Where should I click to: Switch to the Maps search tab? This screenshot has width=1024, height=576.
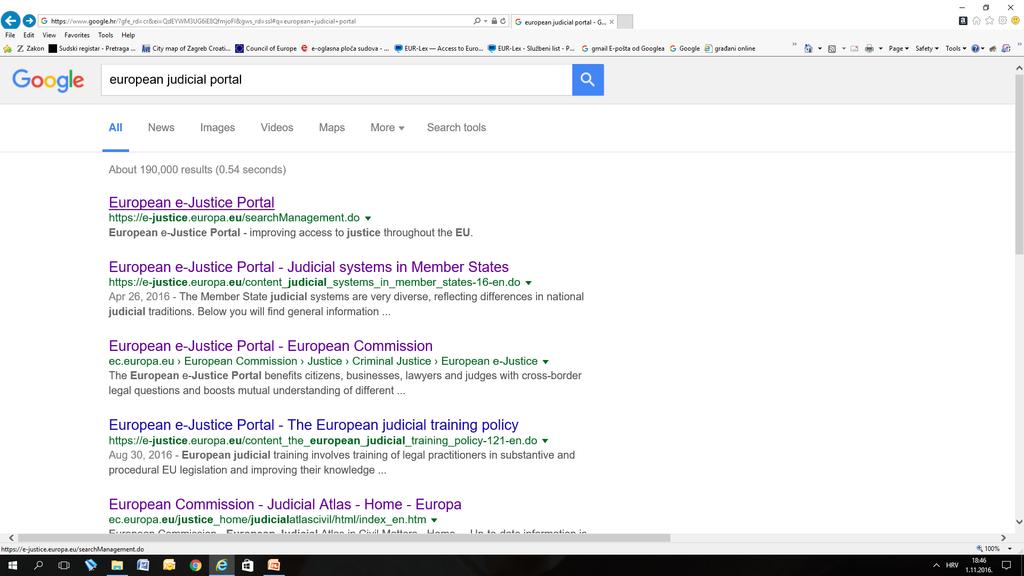(x=332, y=128)
